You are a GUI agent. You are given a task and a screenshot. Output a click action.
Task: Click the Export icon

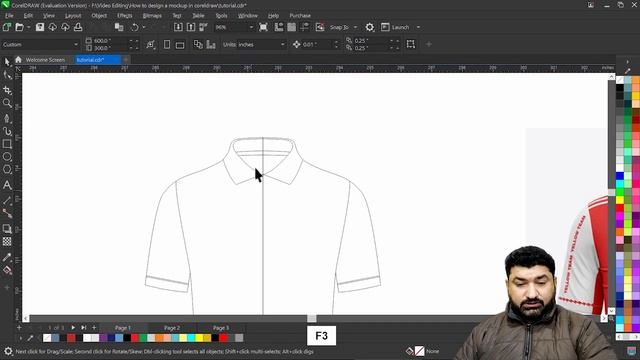191,27
